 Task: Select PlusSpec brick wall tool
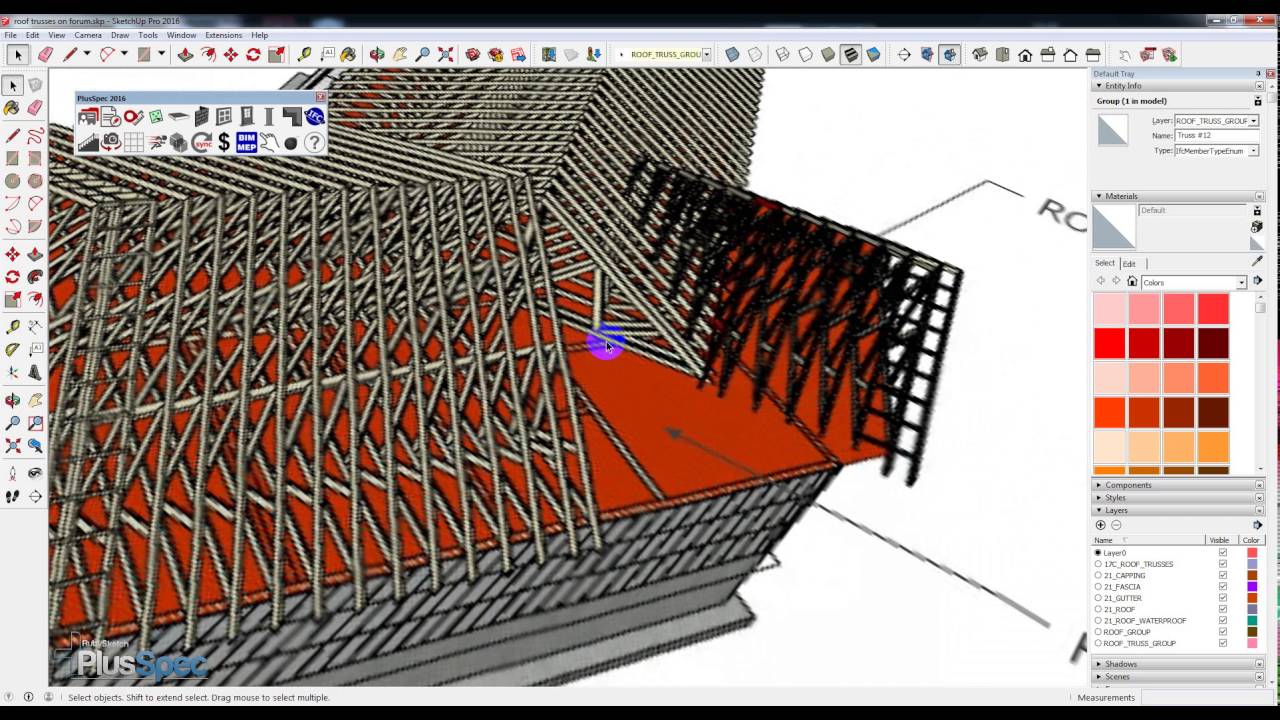(x=202, y=117)
